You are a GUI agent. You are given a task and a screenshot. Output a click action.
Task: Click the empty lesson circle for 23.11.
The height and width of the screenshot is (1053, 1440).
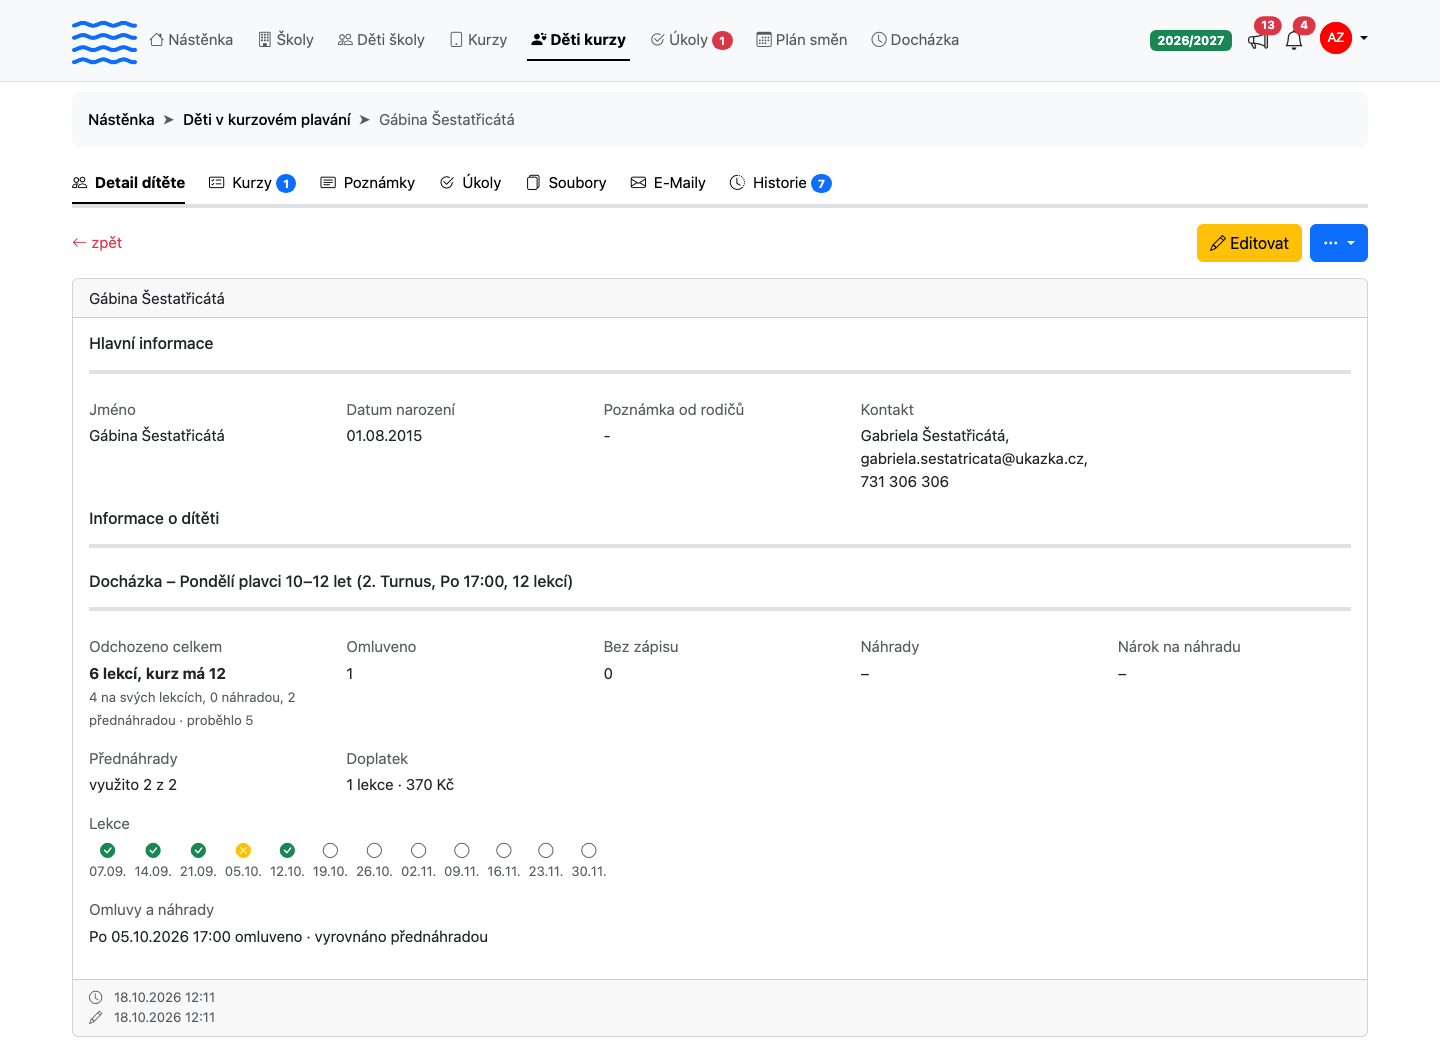click(x=546, y=850)
